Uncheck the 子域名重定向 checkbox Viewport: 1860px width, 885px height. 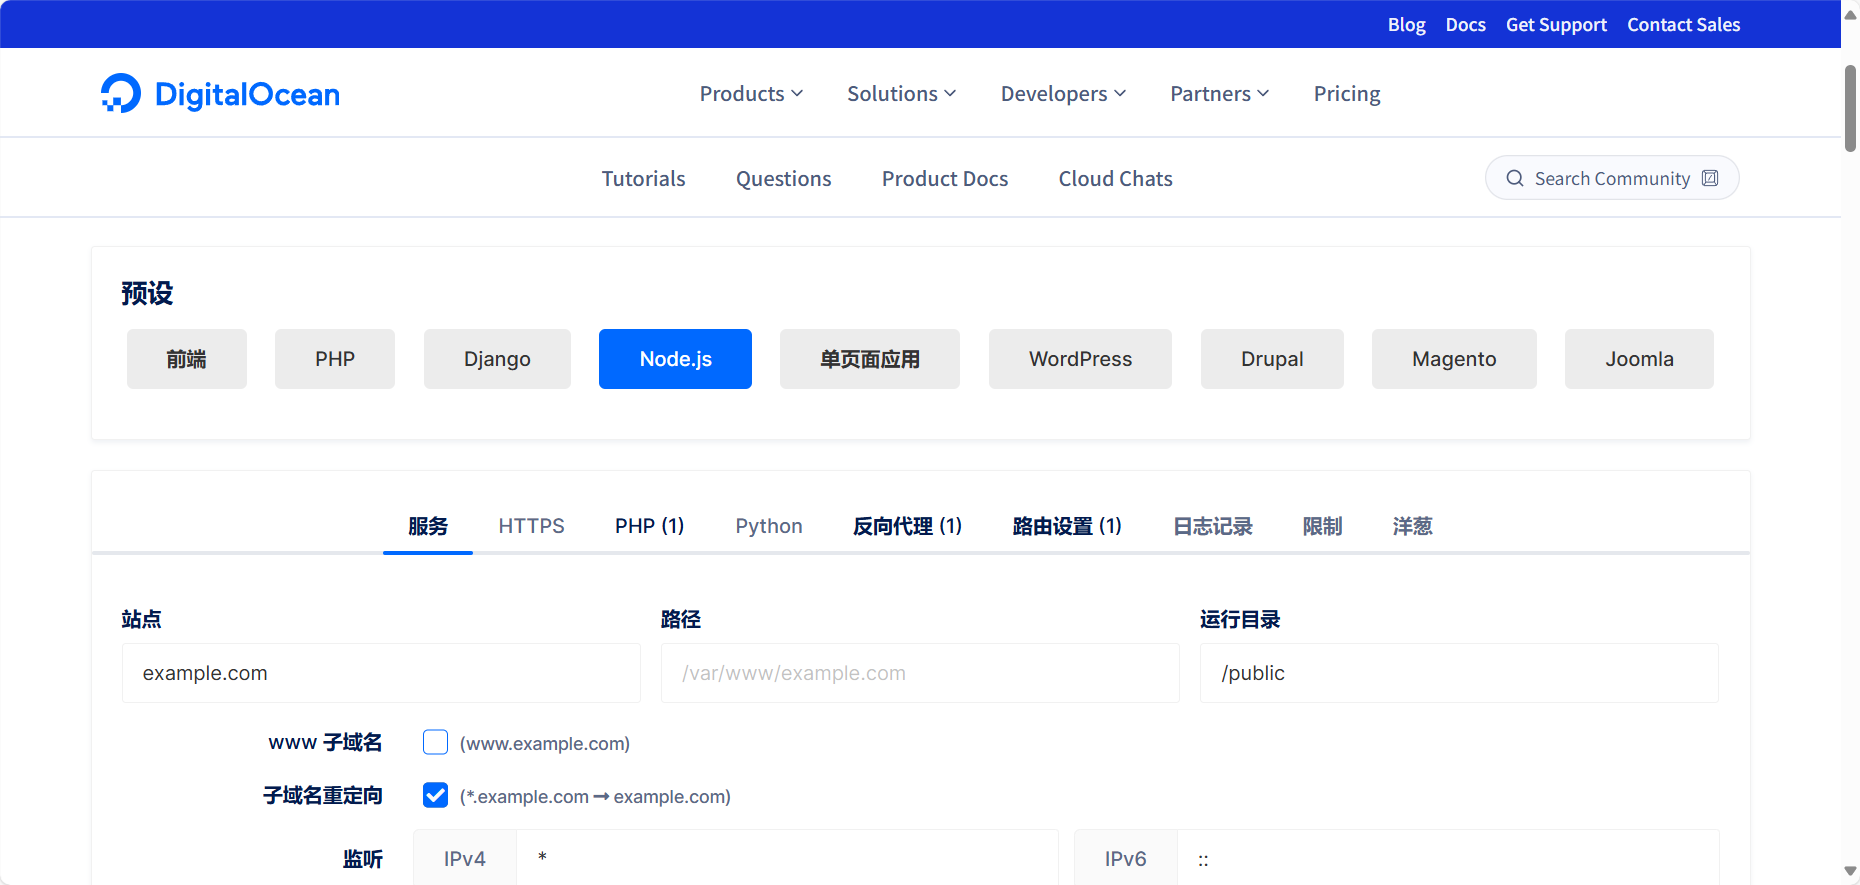[435, 795]
